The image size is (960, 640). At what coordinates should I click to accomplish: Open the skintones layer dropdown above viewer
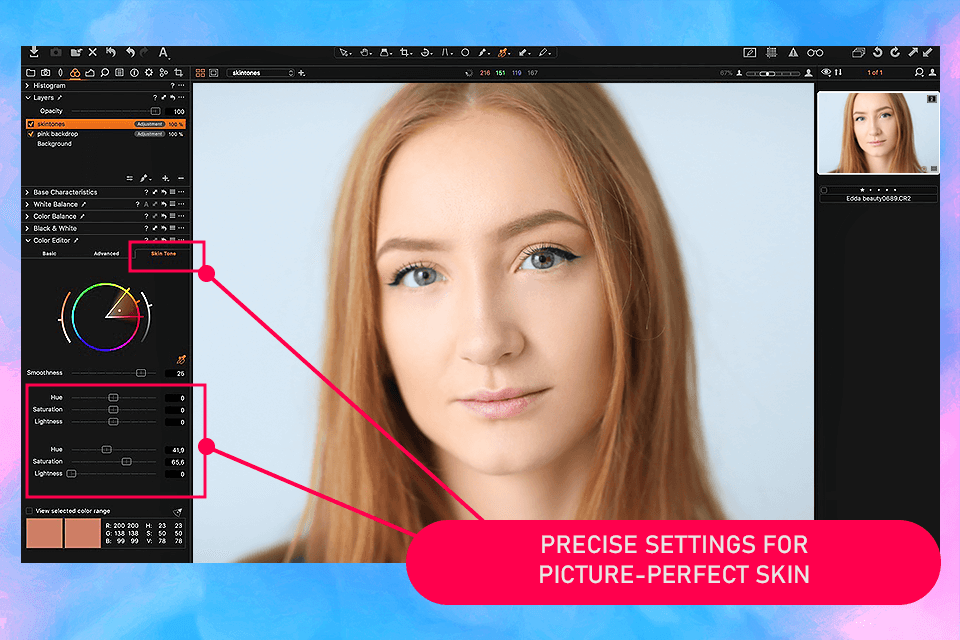coord(261,73)
